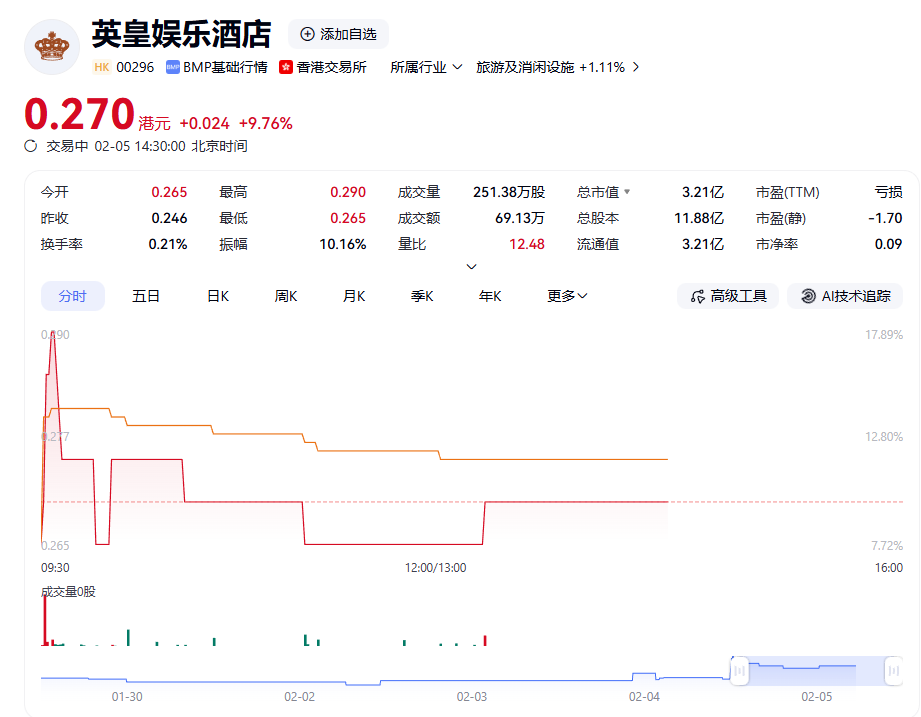Expand the 所属行业 dropdown
The width and height of the screenshot is (921, 717).
click(x=426, y=66)
